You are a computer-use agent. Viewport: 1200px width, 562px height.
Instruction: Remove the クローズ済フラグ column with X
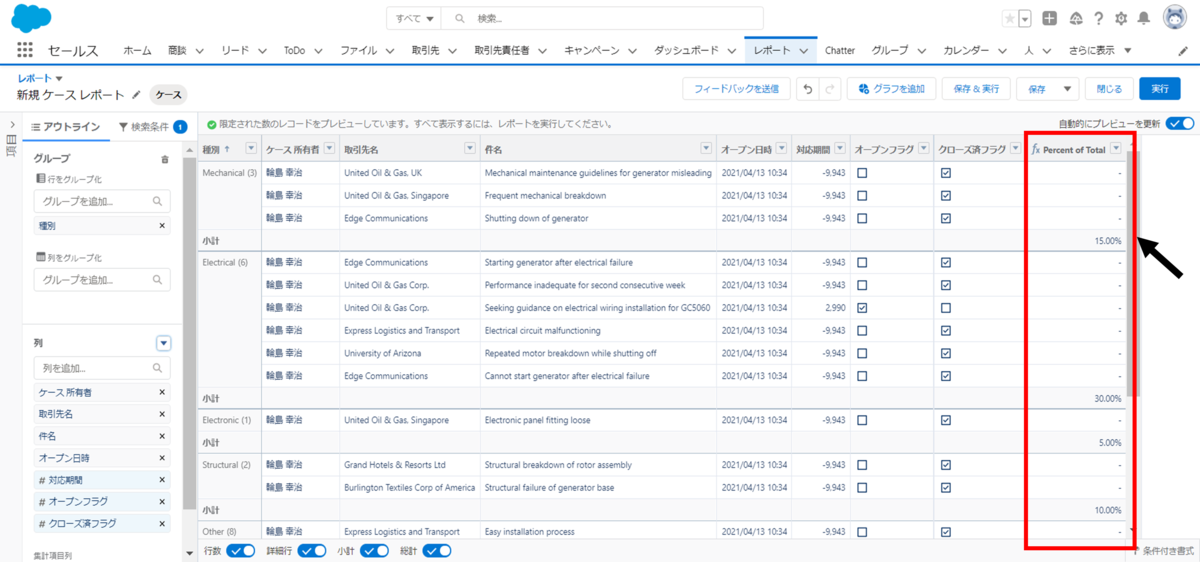pos(162,524)
